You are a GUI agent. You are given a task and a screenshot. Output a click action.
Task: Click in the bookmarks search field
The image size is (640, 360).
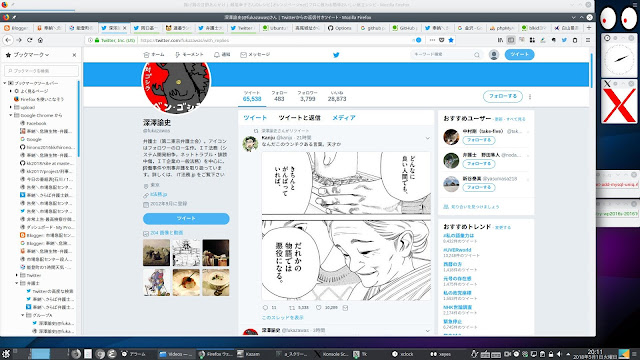(x=41, y=71)
